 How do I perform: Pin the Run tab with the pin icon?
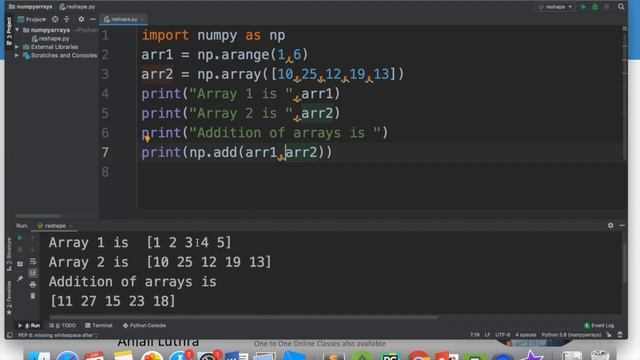click(20, 278)
